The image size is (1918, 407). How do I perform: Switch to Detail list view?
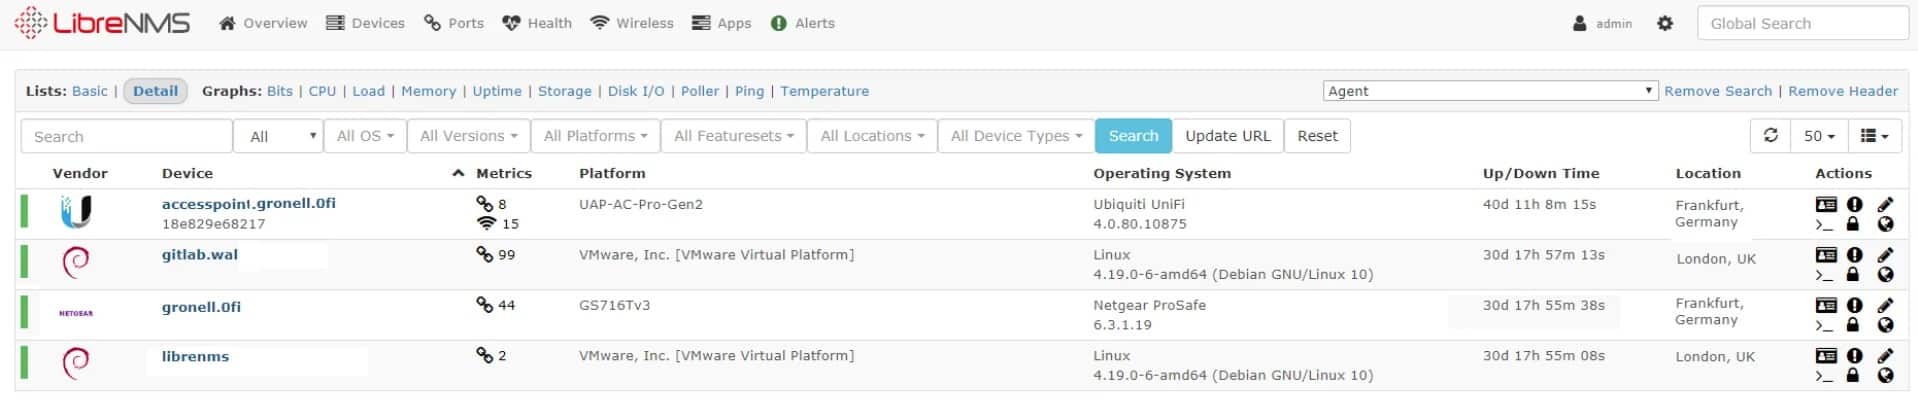coord(155,91)
